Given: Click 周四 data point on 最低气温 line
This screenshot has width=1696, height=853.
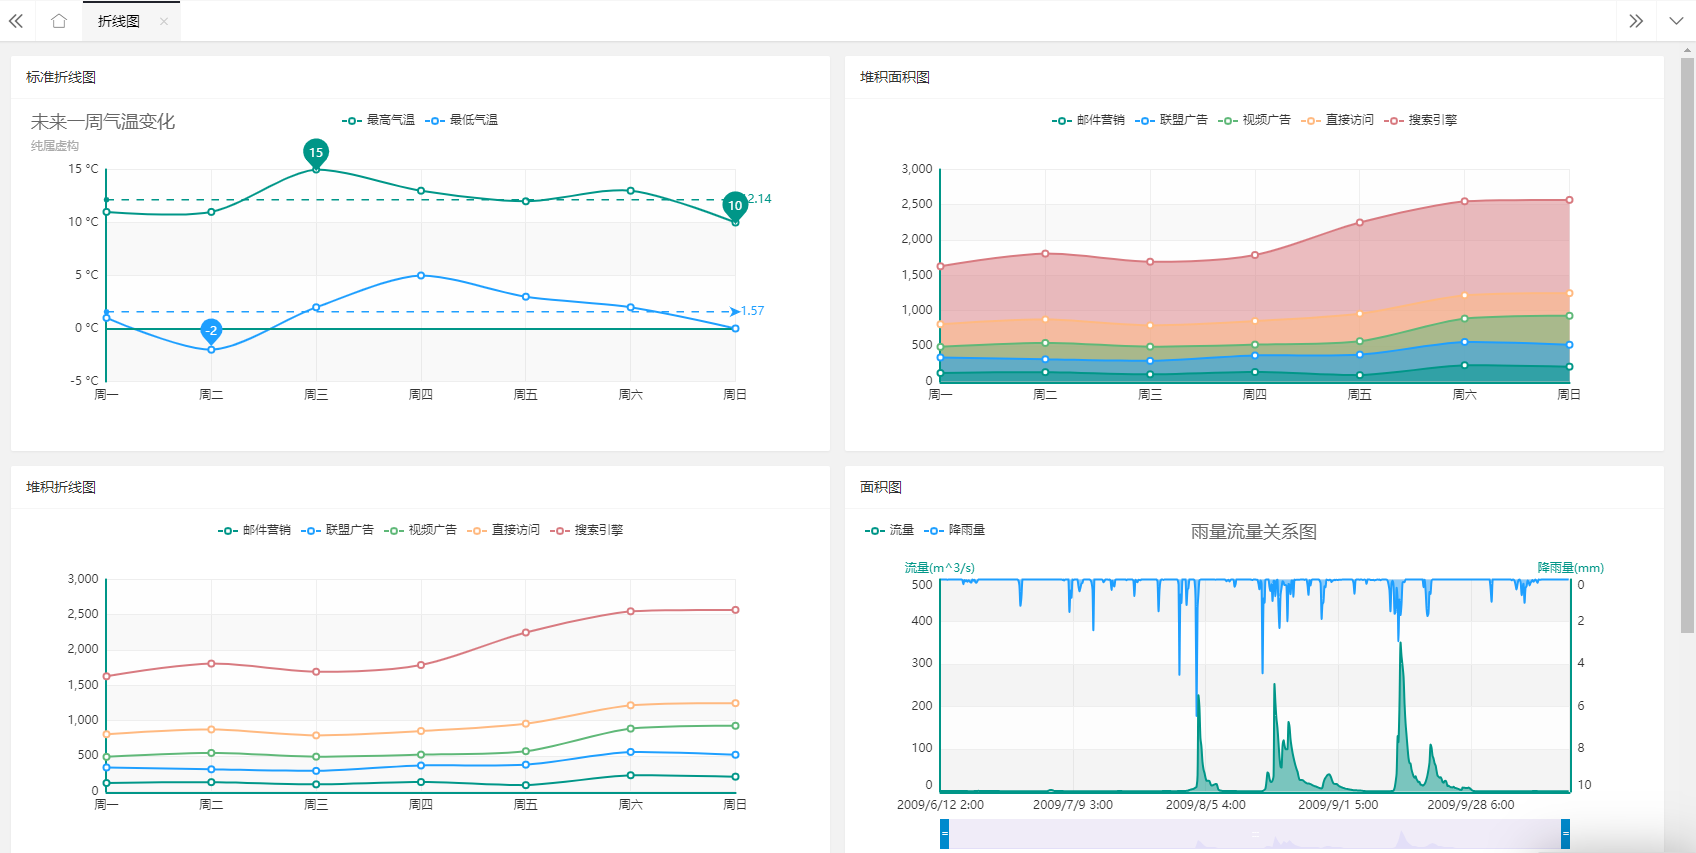Looking at the screenshot, I should [x=421, y=275].
